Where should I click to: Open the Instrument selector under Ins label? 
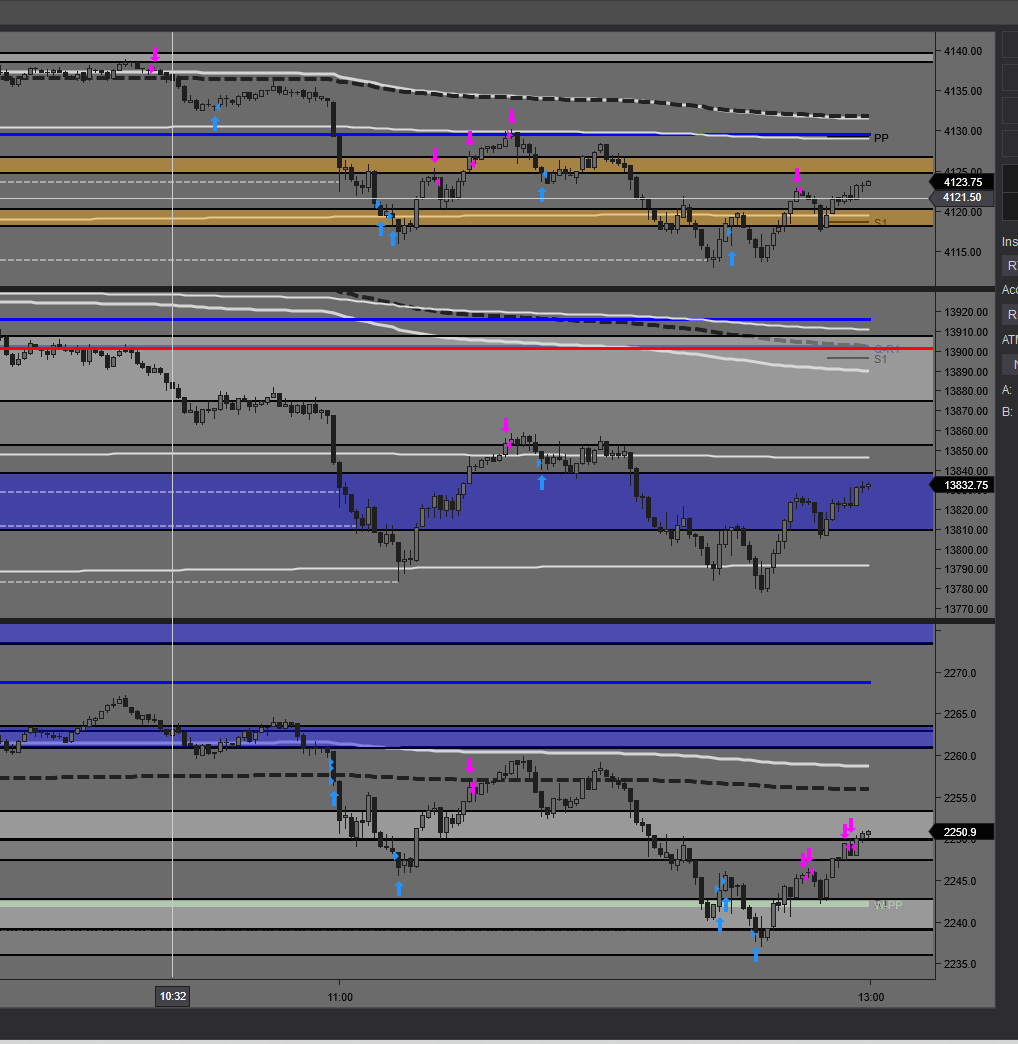tap(1011, 266)
